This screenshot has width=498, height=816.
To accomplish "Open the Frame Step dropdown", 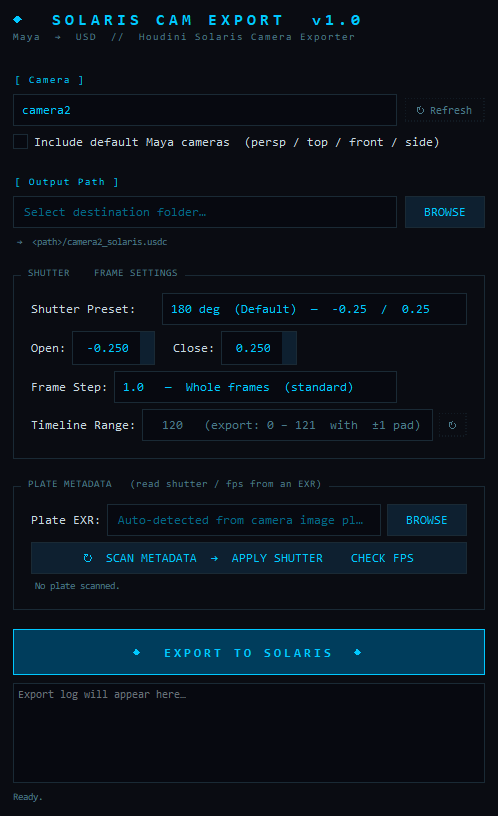I will [x=255, y=387].
